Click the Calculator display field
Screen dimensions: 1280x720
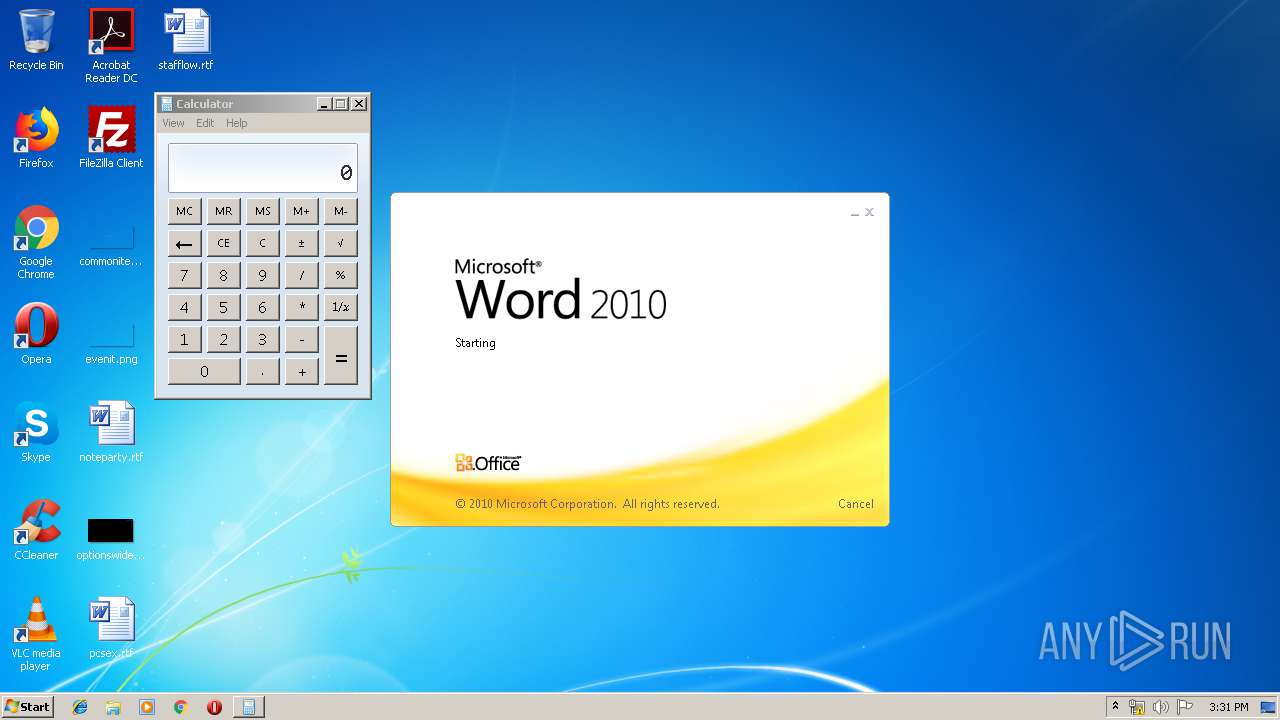pos(262,168)
